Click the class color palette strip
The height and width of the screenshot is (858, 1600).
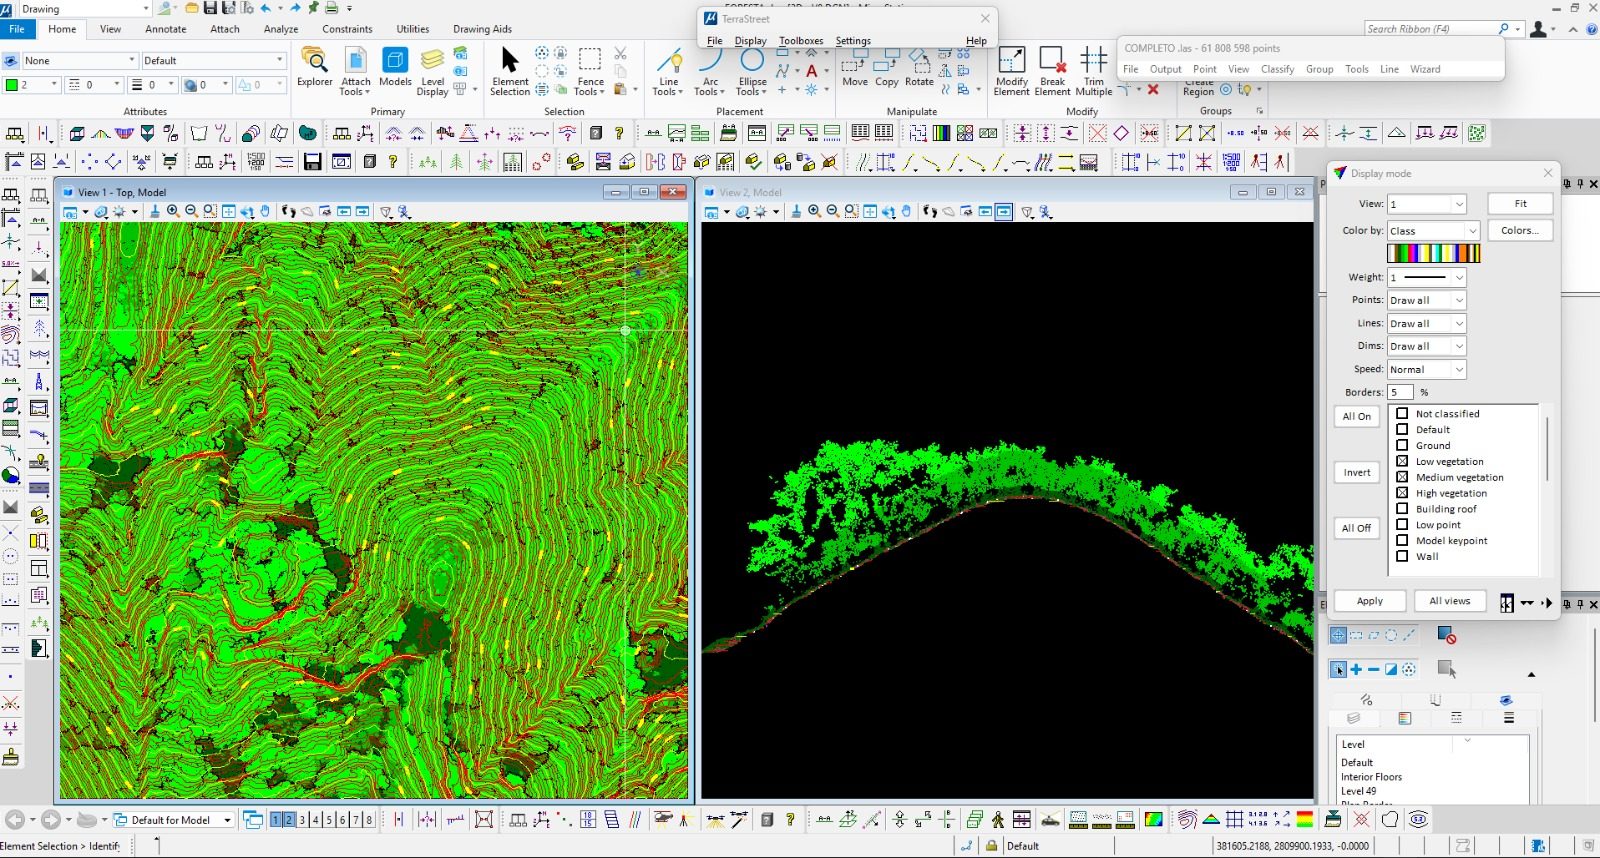[1433, 254]
